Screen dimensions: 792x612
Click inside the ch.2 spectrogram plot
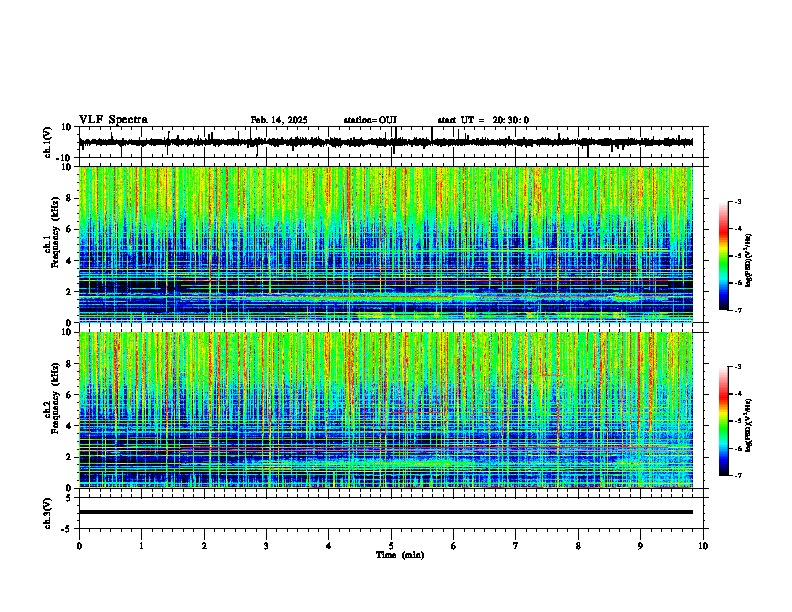(x=386, y=410)
